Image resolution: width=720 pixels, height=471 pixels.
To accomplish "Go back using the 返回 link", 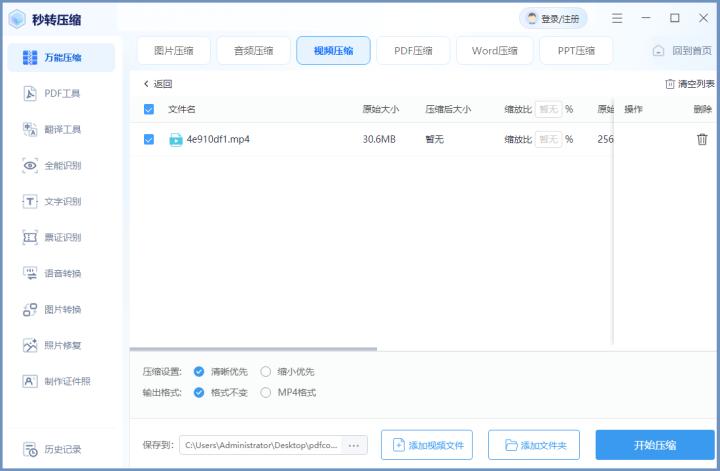I will tap(158, 84).
